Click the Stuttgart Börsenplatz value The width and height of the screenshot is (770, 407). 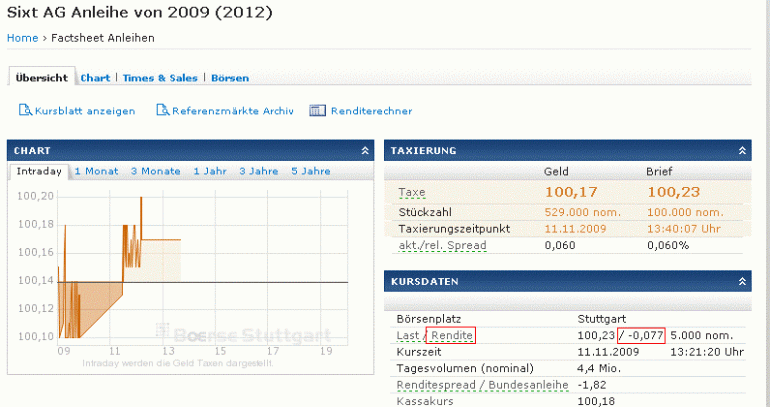pyautogui.click(x=602, y=319)
